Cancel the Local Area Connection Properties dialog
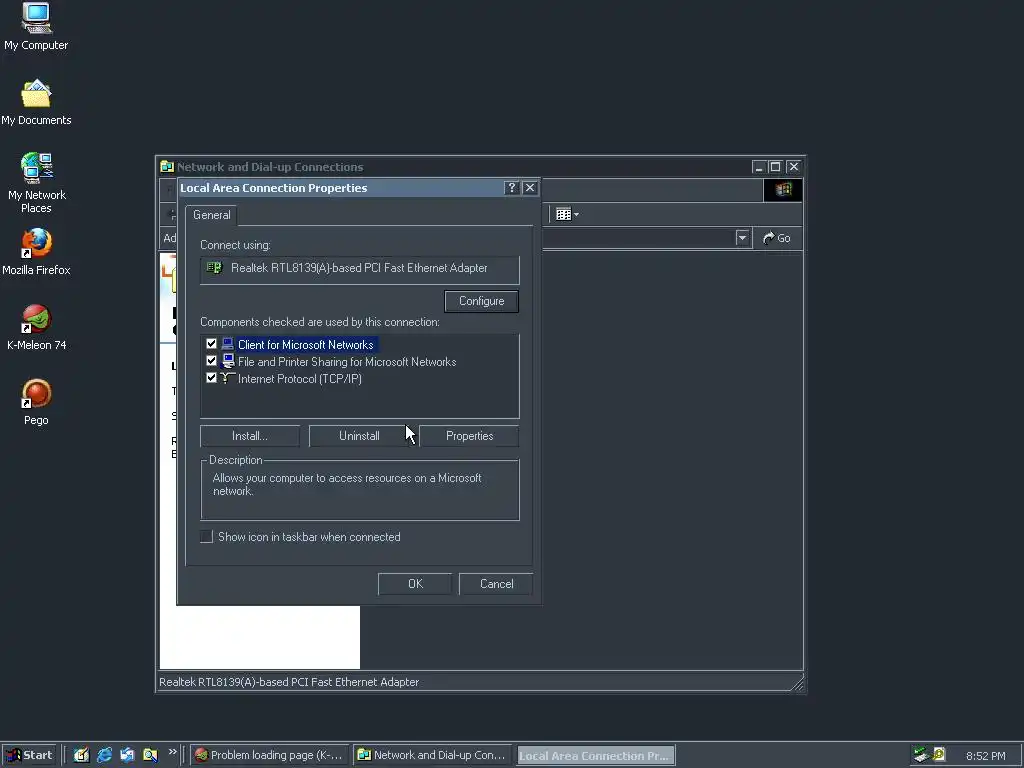The height and width of the screenshot is (768, 1024). tap(496, 584)
